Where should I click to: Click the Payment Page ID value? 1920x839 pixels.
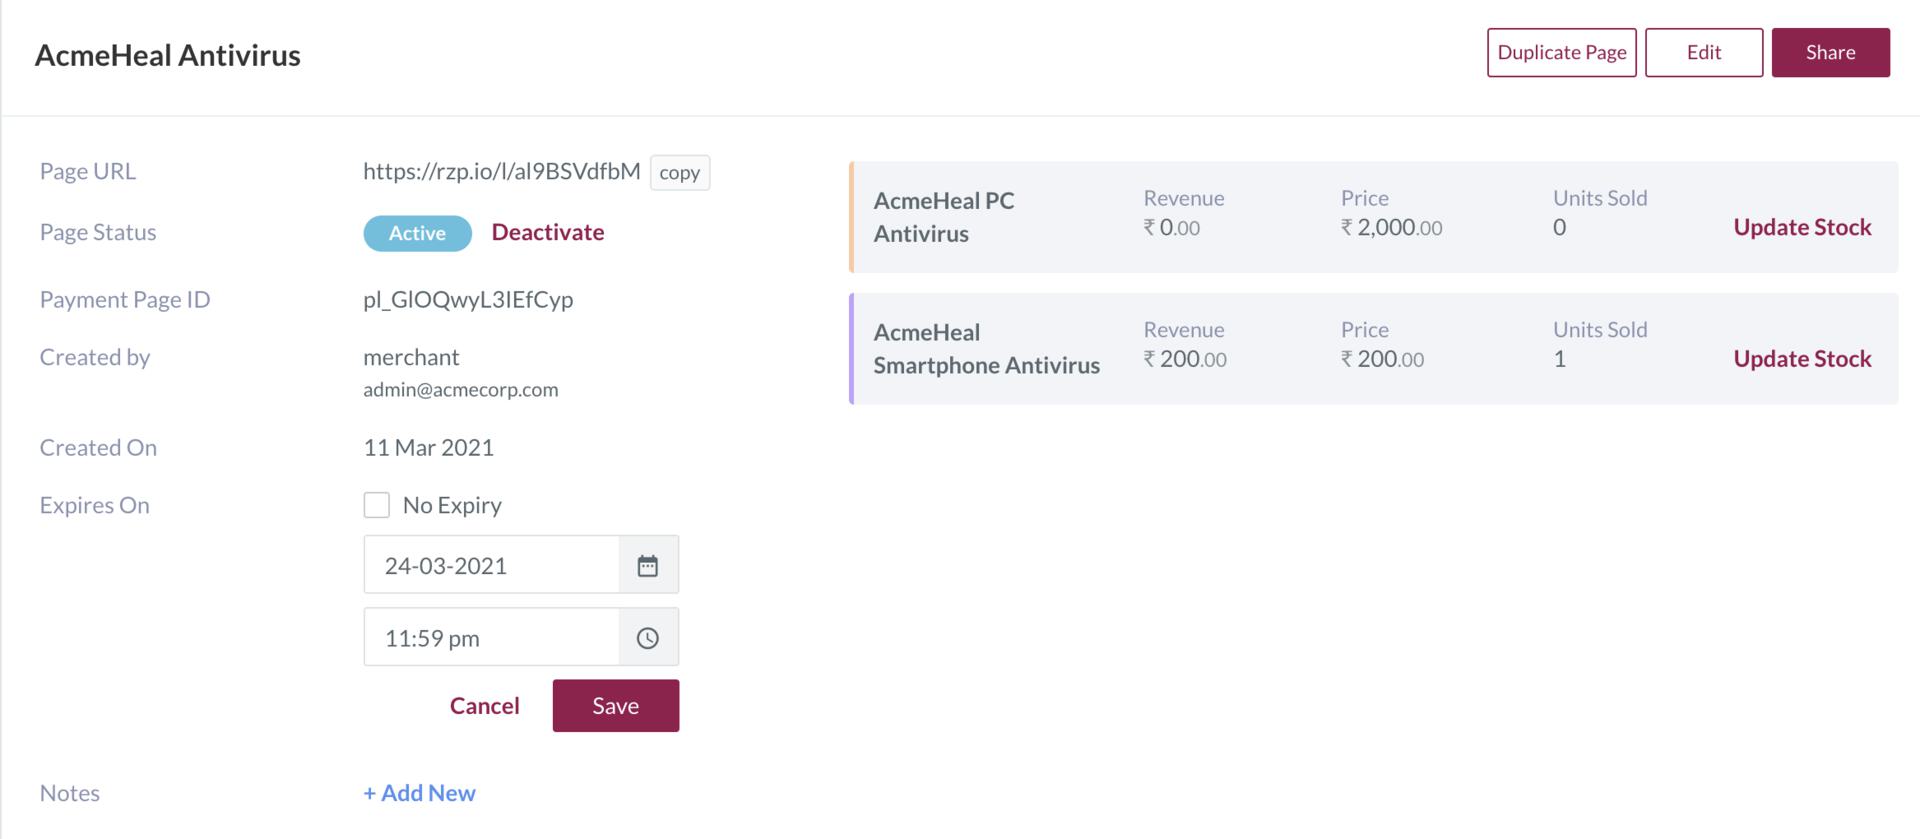[468, 299]
